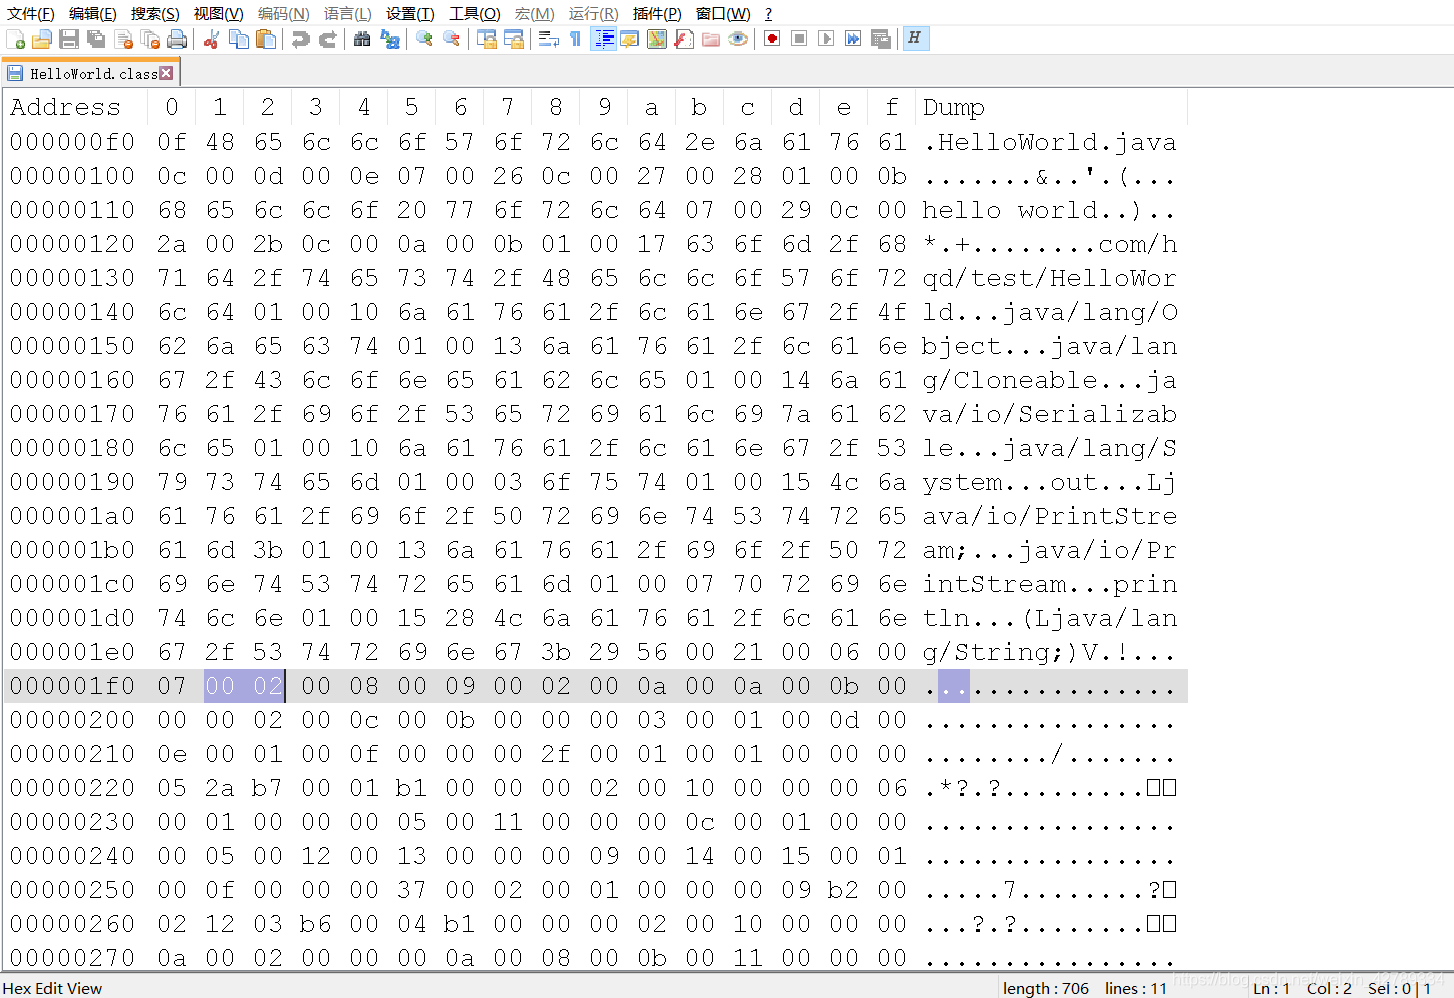The height and width of the screenshot is (998, 1454).
Task: Open Folder as Workspace icon
Action: click(x=711, y=39)
